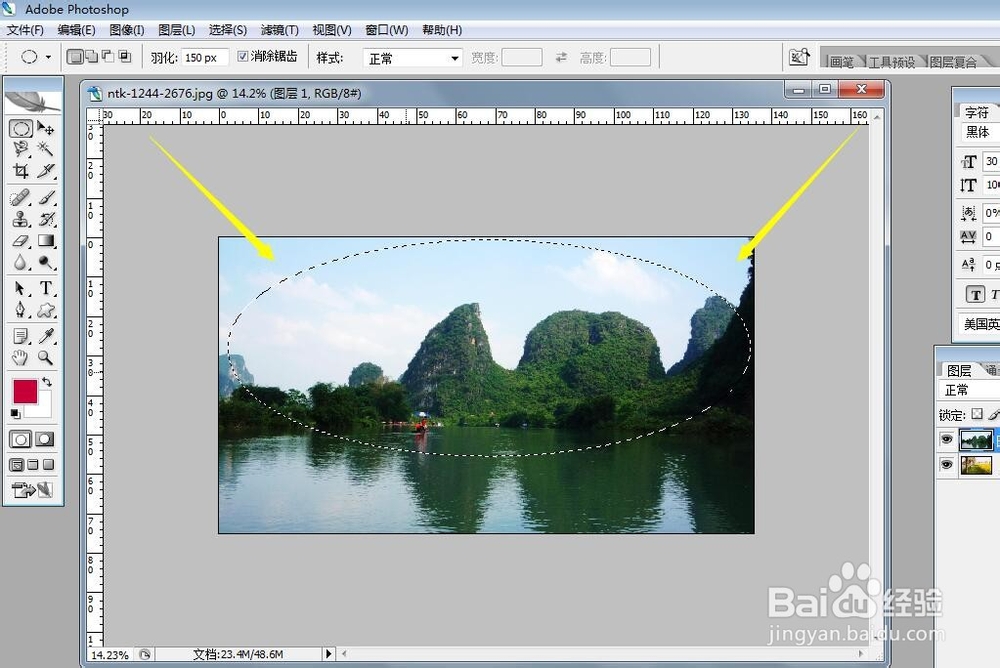Enable Standard Screen mode
Screen dimensions: 1000x668
[17, 464]
